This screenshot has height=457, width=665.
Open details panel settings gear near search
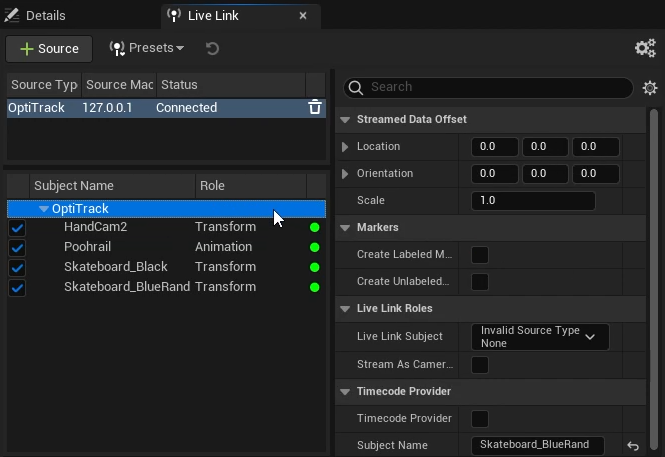pos(650,88)
